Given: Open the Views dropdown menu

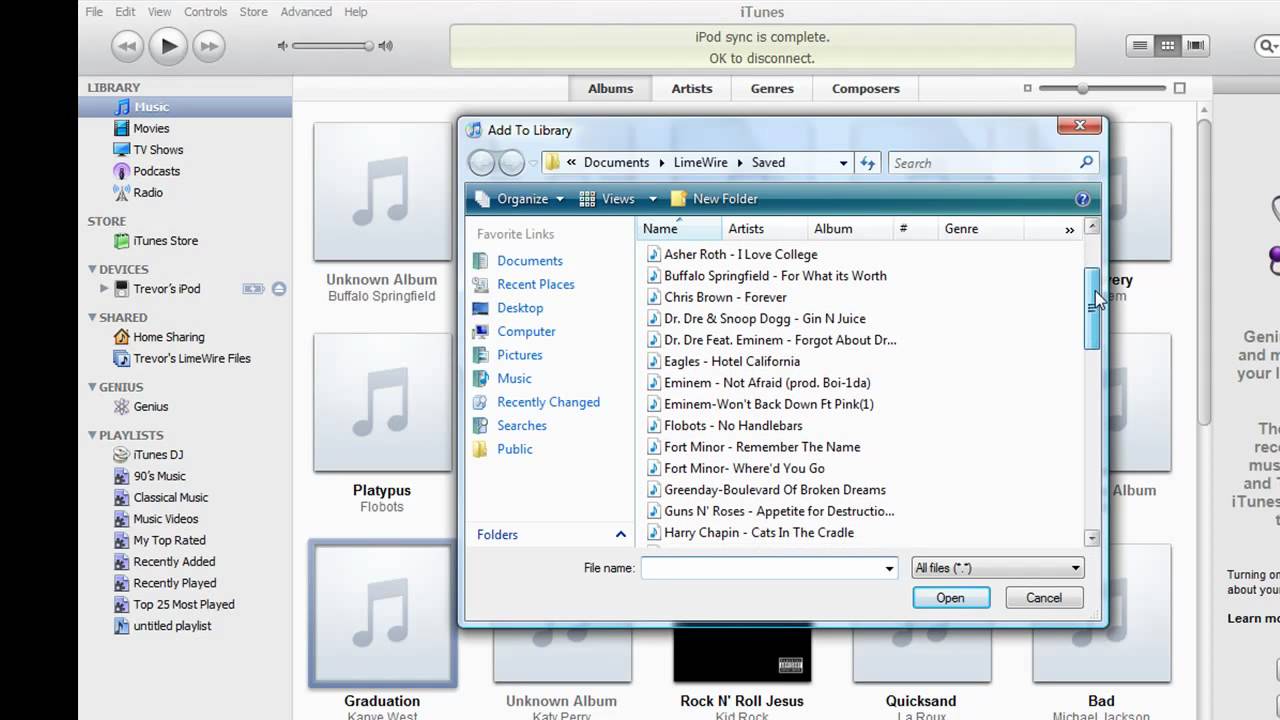Looking at the screenshot, I should point(617,199).
